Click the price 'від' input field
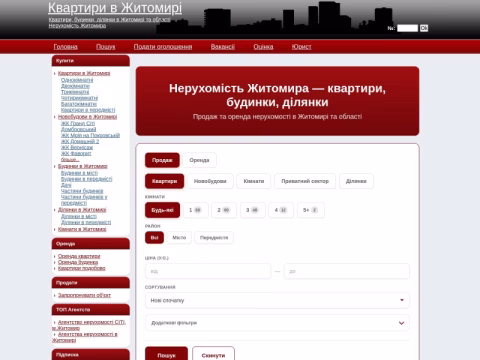 208,271
